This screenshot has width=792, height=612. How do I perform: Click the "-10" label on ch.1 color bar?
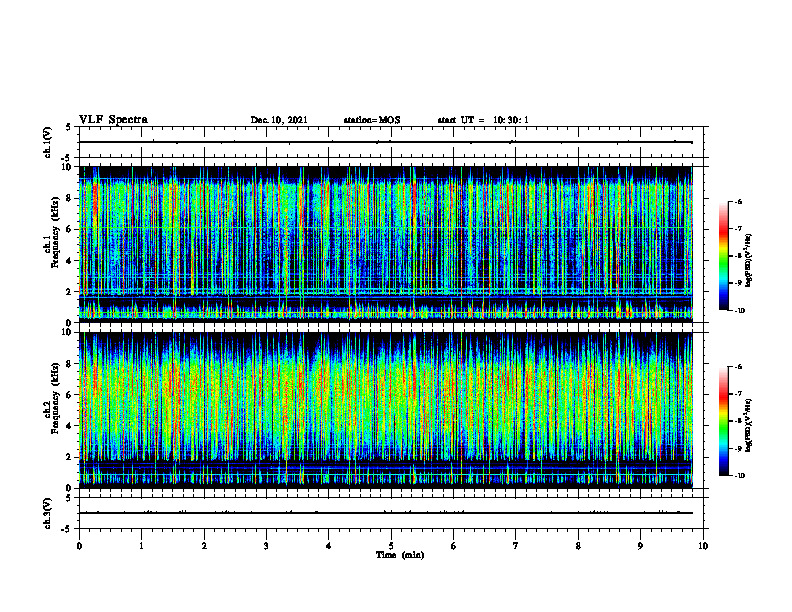739,311
